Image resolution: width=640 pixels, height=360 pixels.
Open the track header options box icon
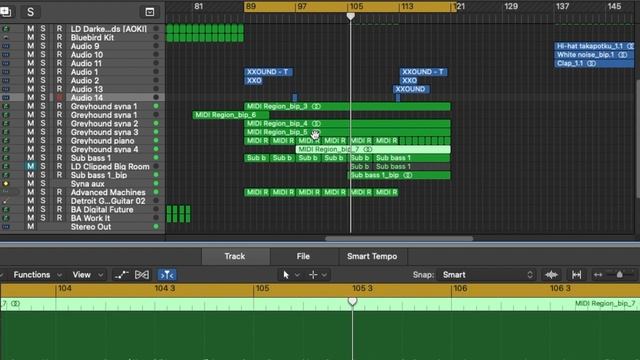point(150,12)
